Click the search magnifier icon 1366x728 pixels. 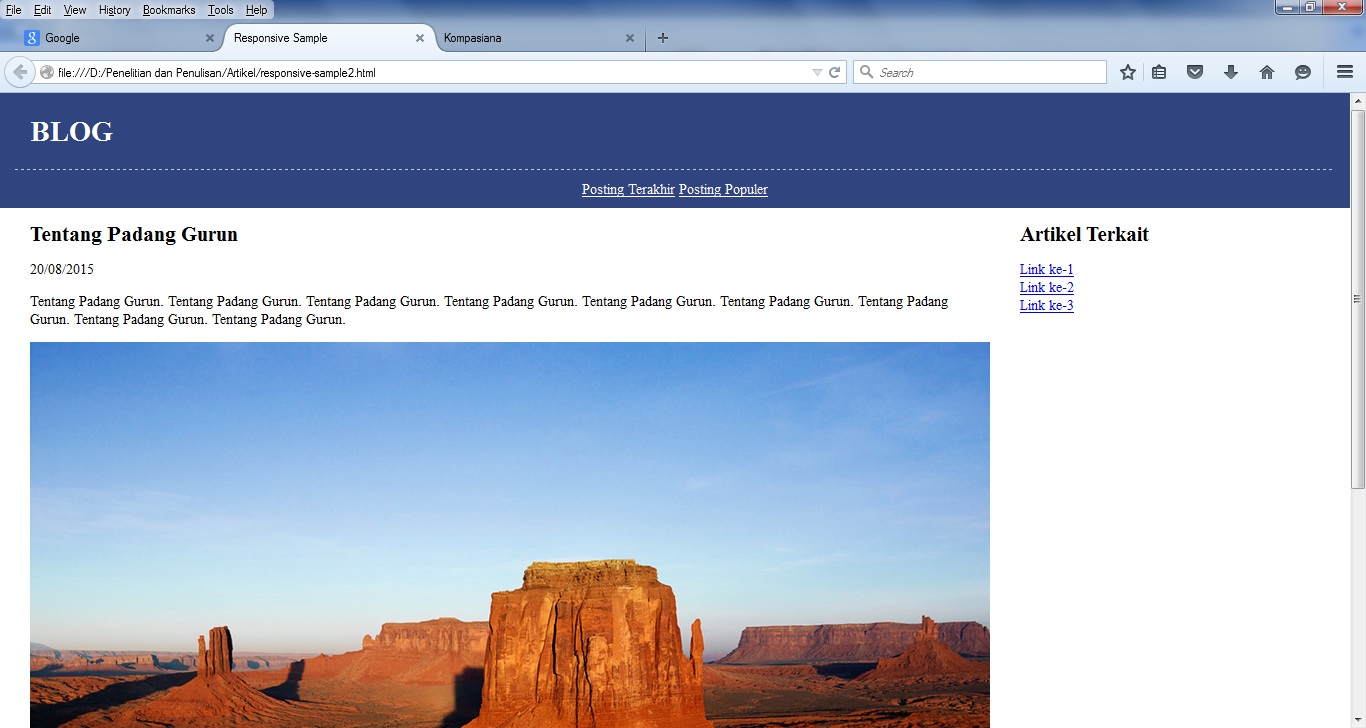click(867, 72)
